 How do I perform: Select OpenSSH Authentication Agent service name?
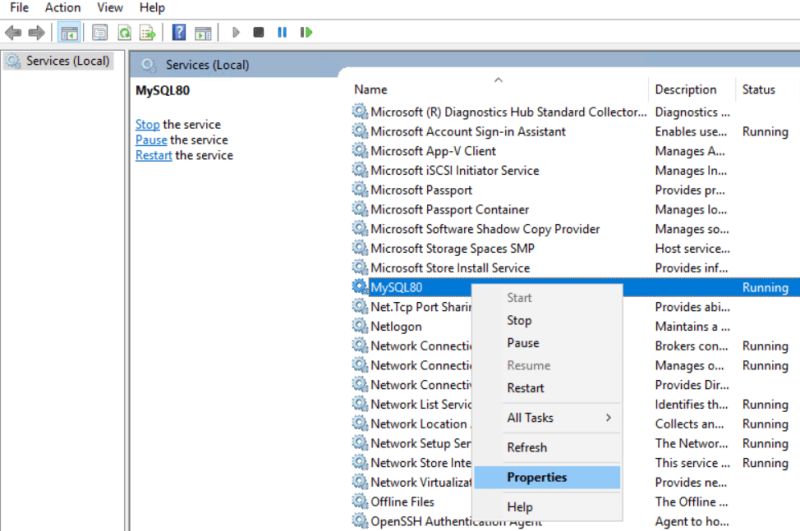click(456, 521)
